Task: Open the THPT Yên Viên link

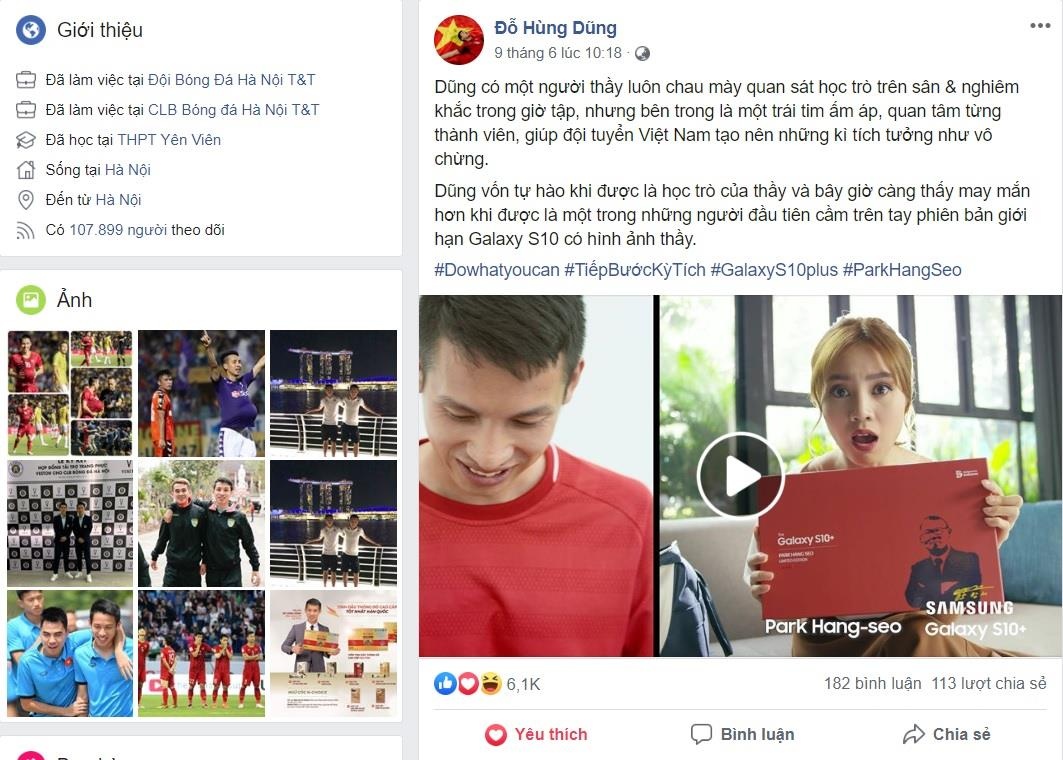Action: click(x=169, y=140)
